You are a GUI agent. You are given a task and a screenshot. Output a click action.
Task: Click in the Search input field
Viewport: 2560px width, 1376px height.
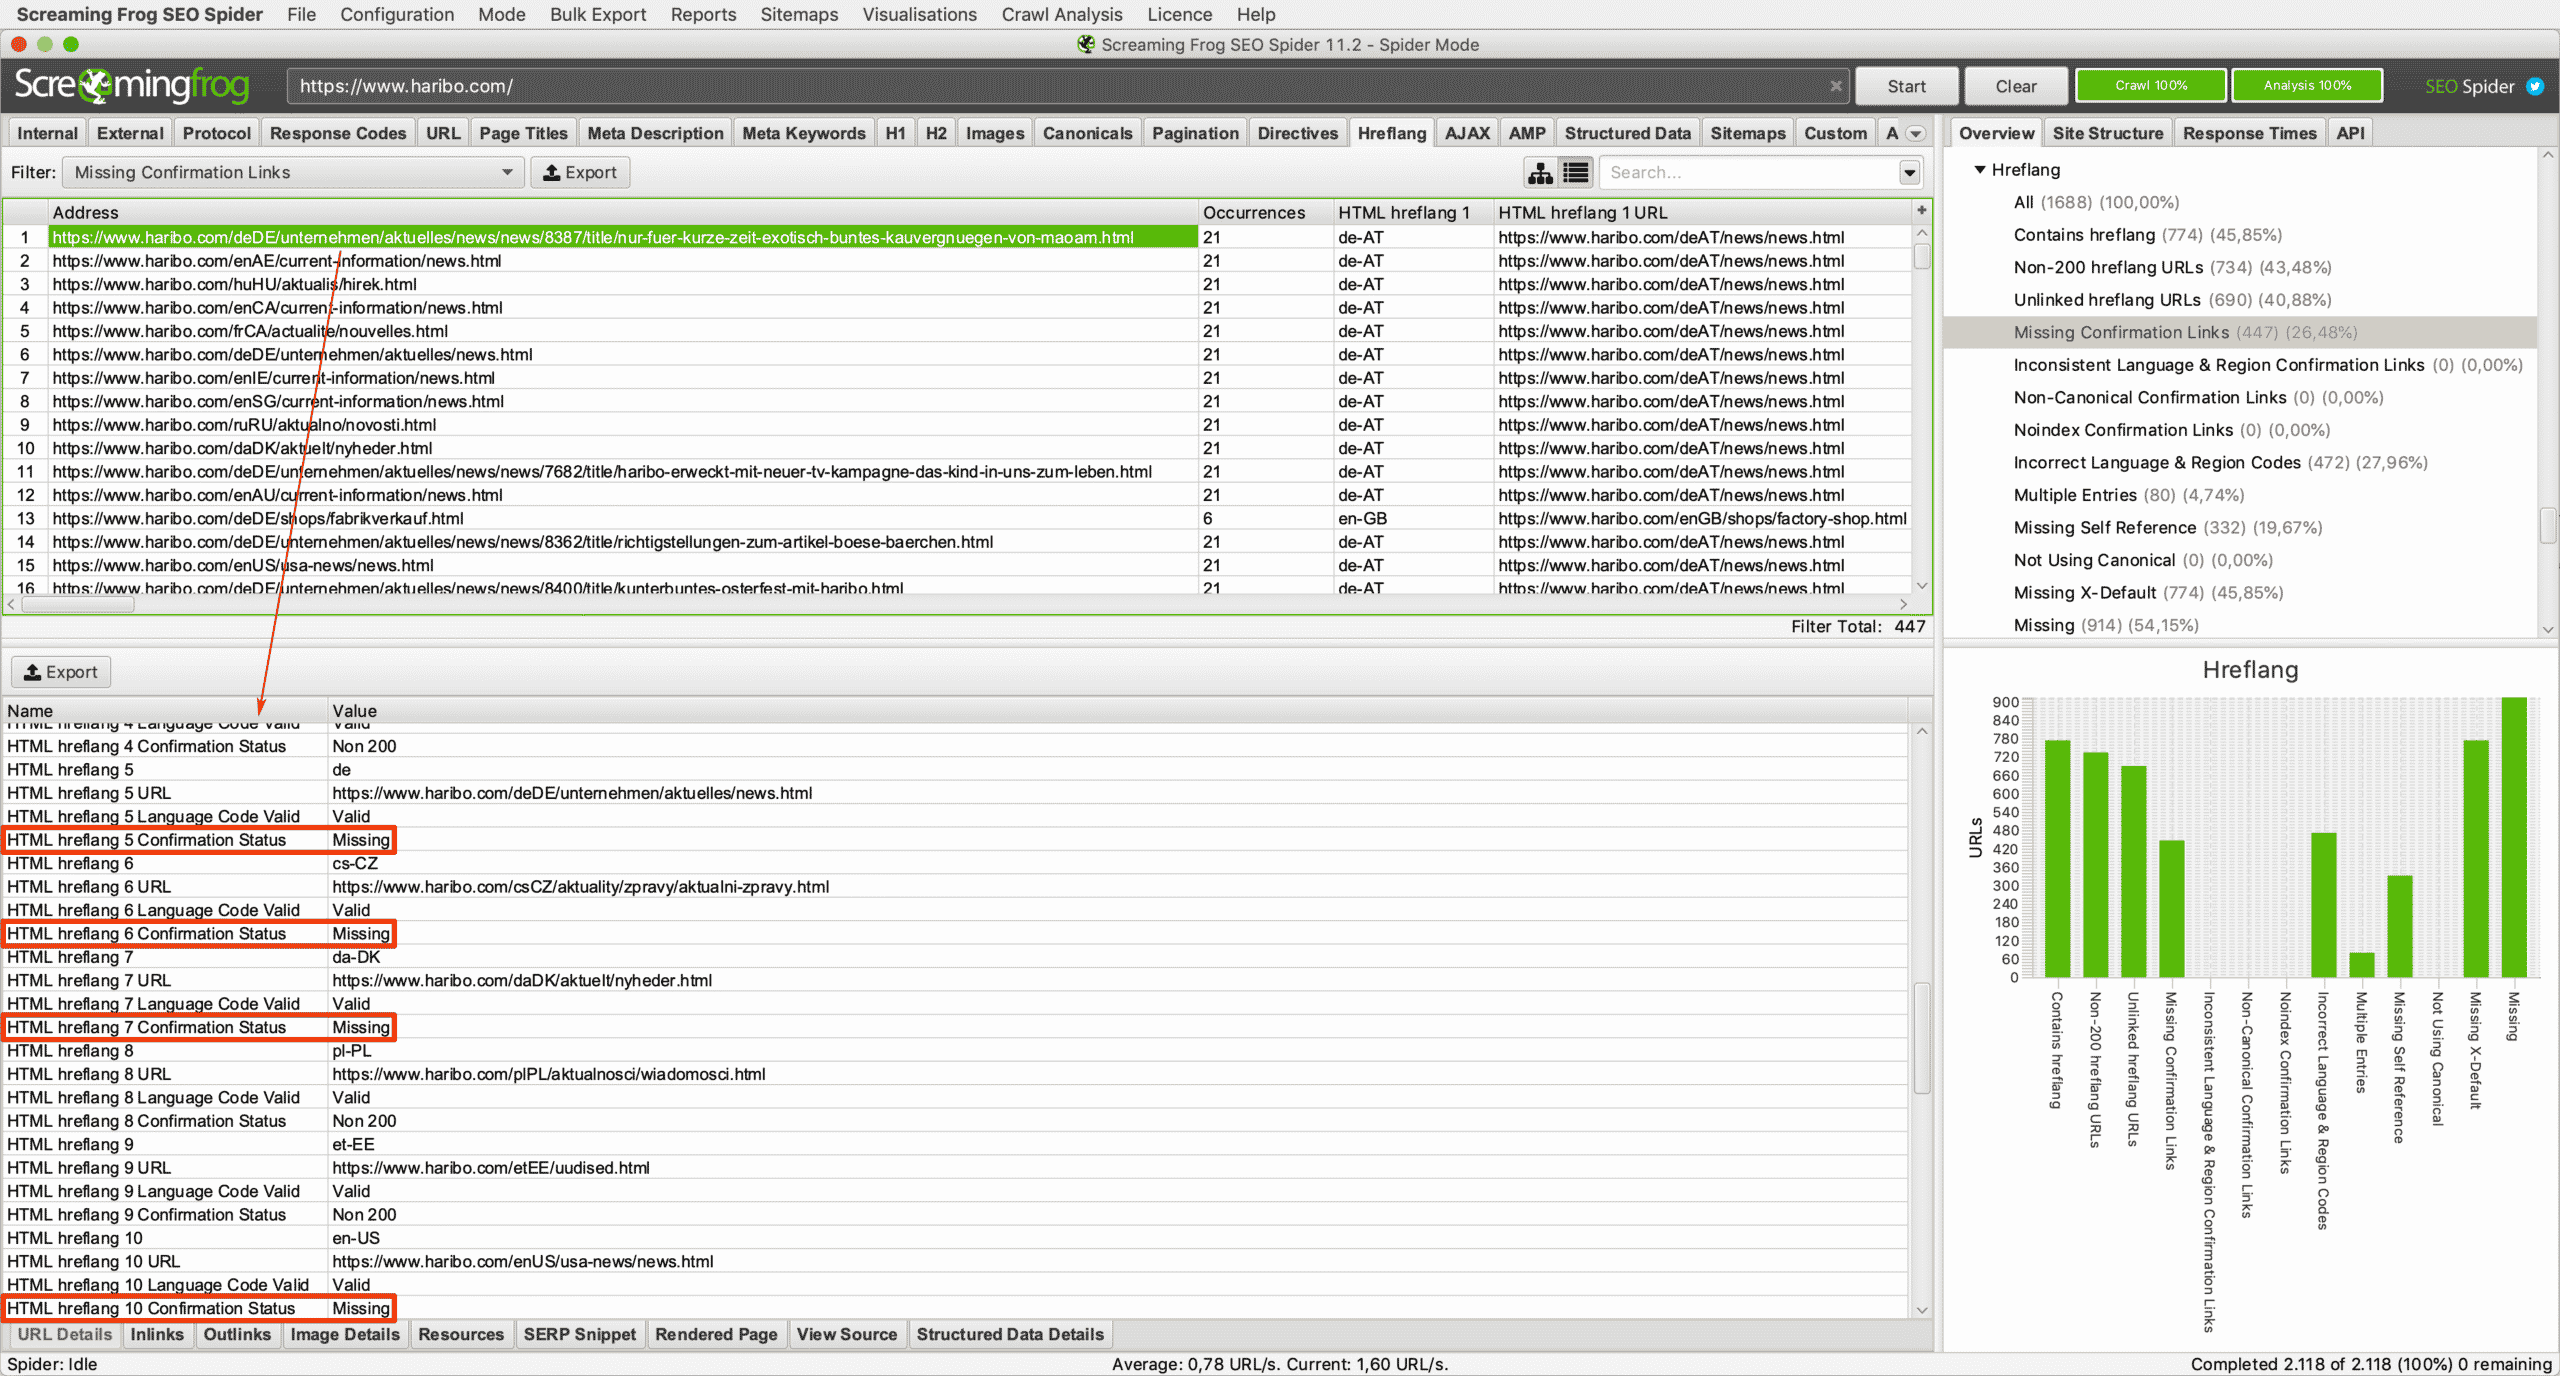pyautogui.click(x=1749, y=173)
